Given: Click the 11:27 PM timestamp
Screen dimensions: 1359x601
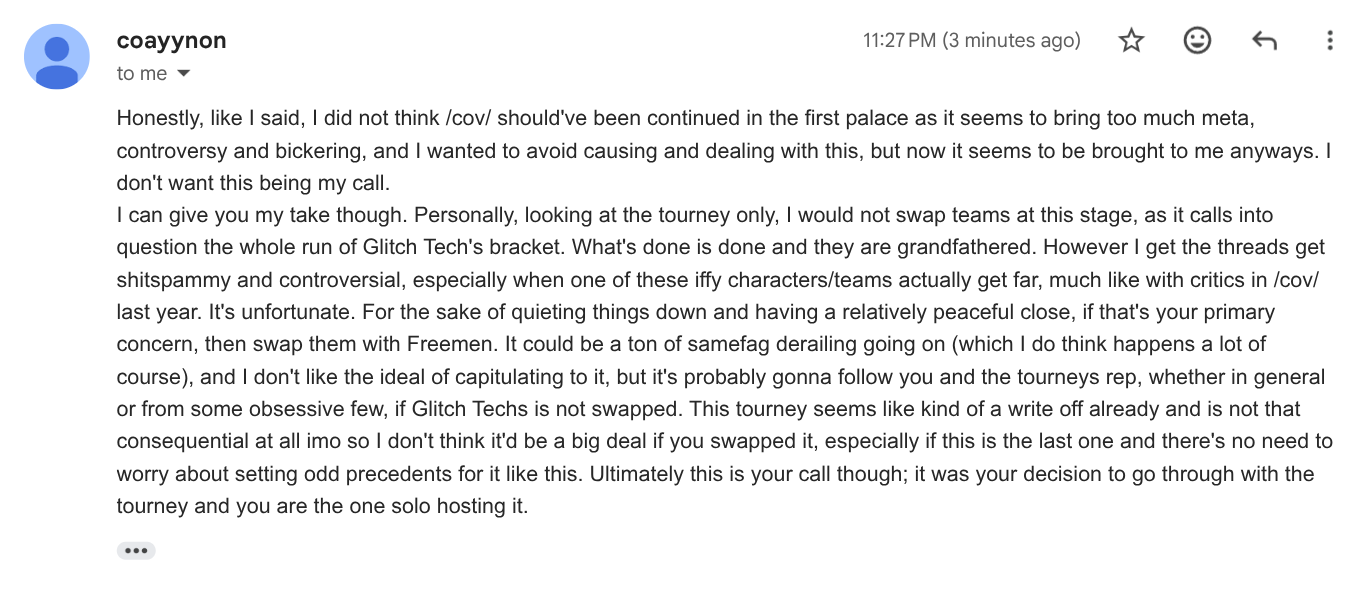Looking at the screenshot, I should 971,41.
